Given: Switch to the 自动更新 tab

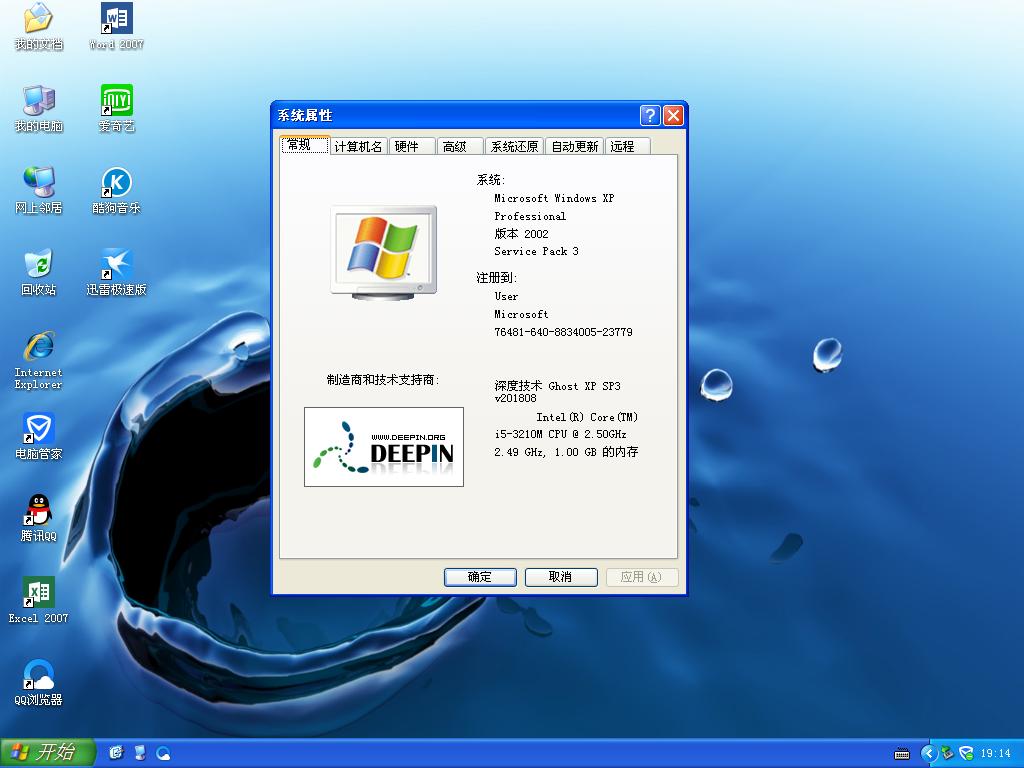Looking at the screenshot, I should pyautogui.click(x=572, y=145).
